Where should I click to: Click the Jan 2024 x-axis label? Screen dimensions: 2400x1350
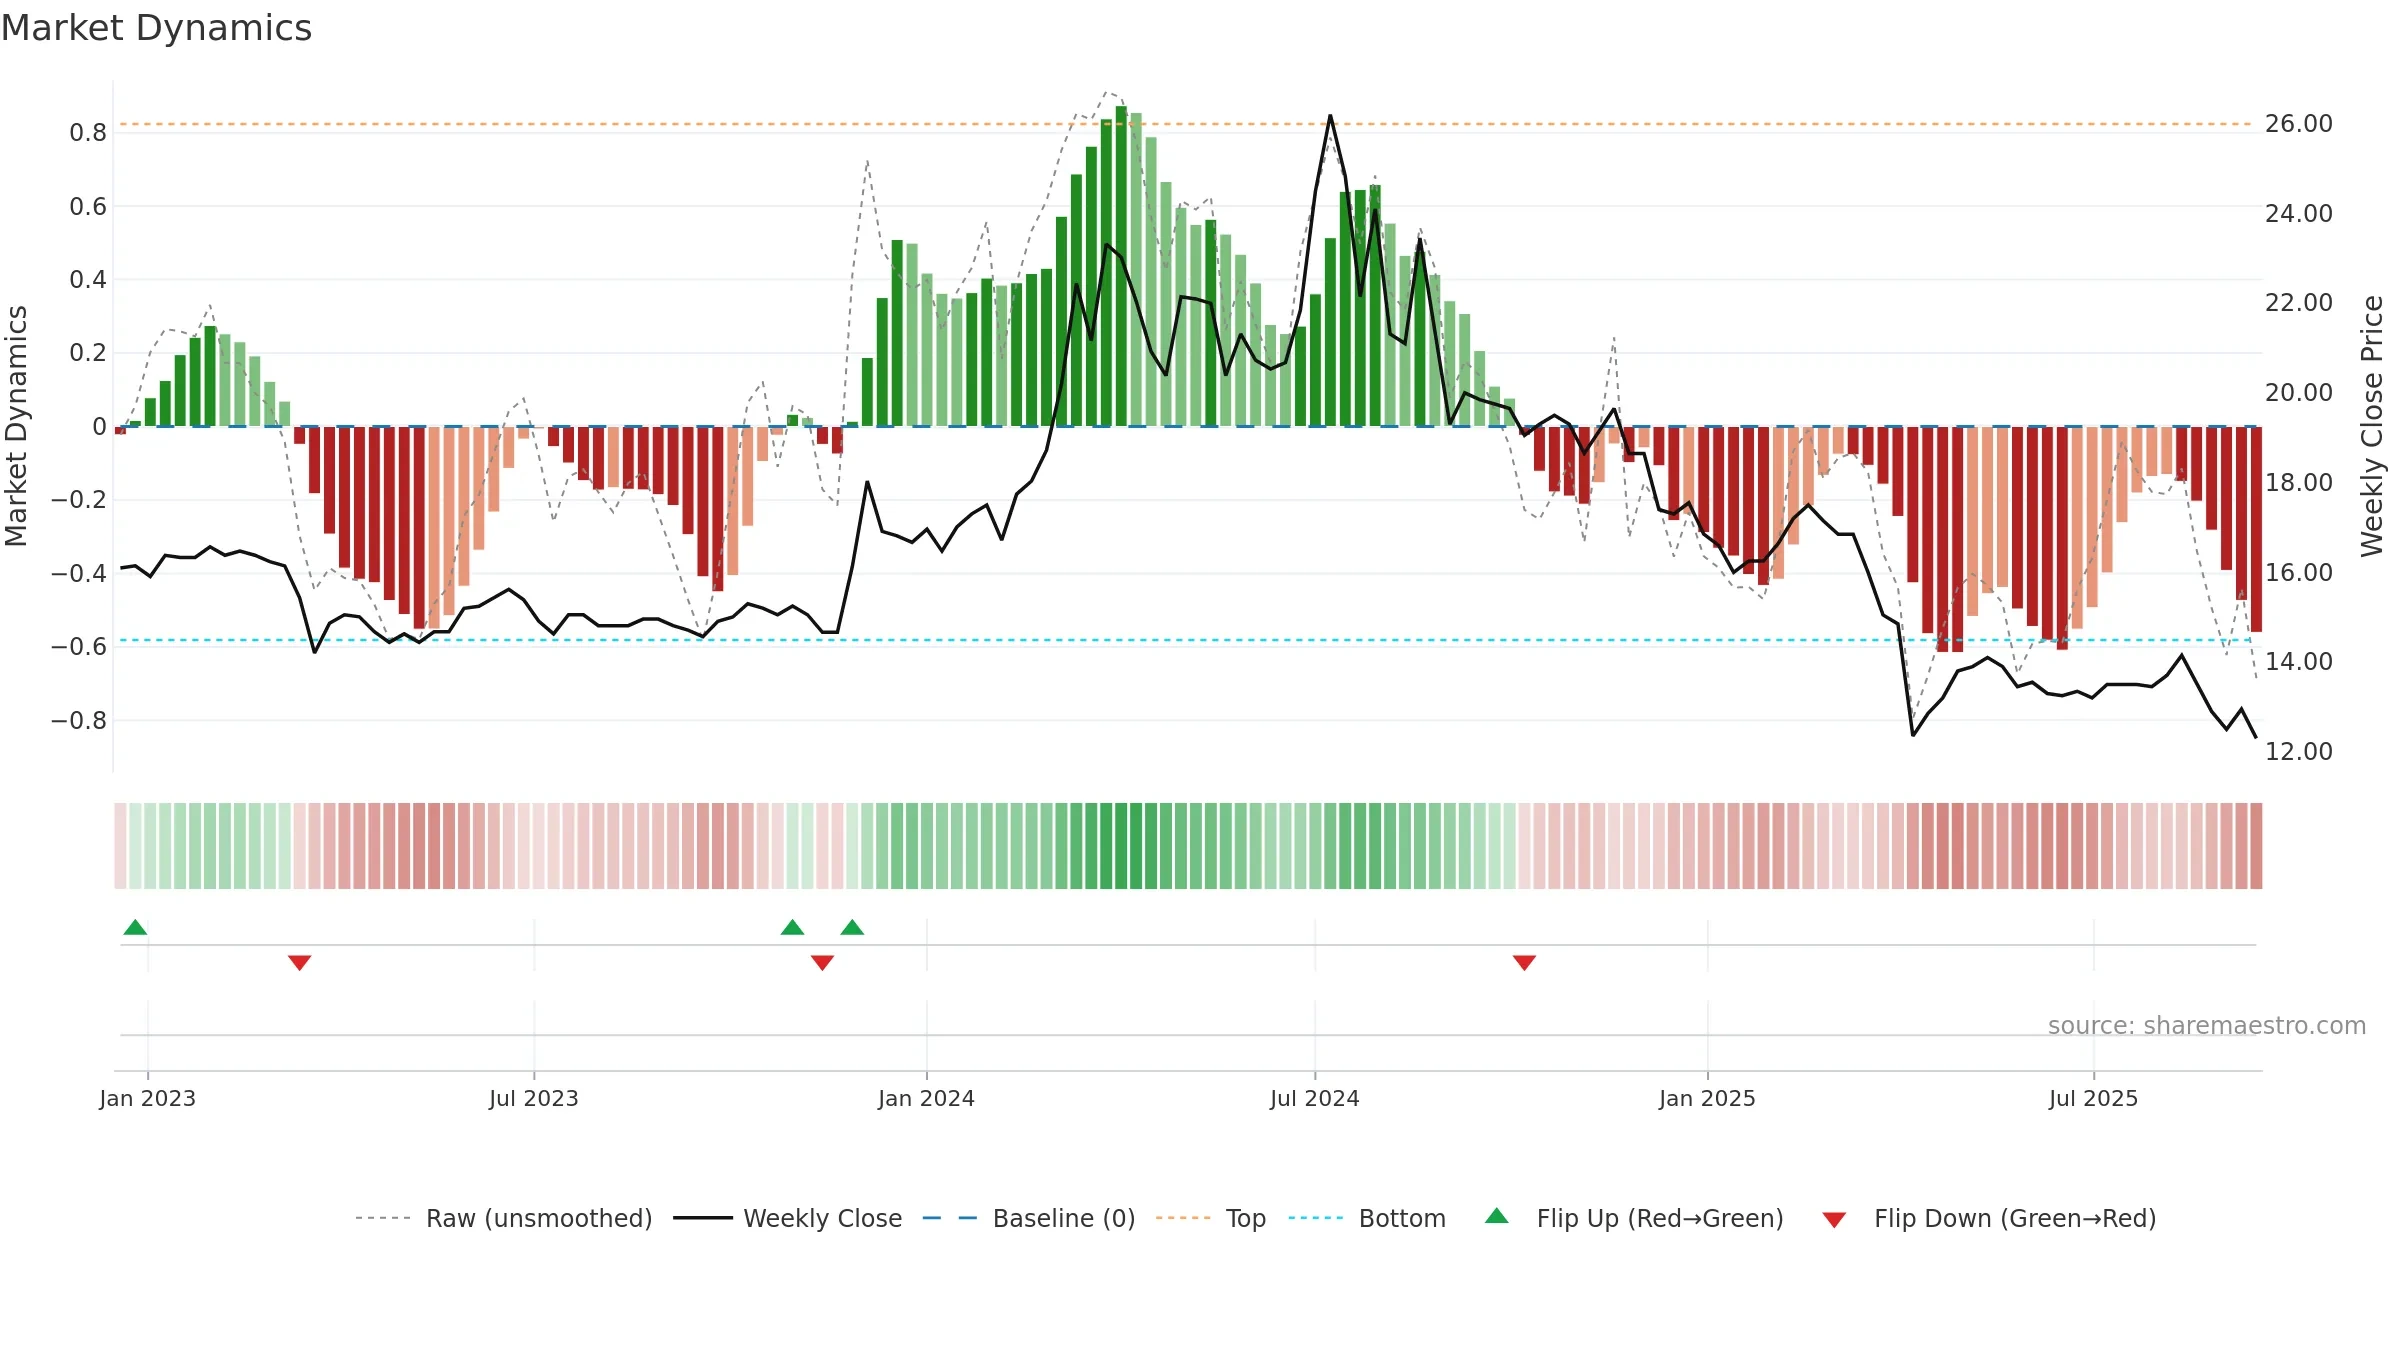point(927,1098)
